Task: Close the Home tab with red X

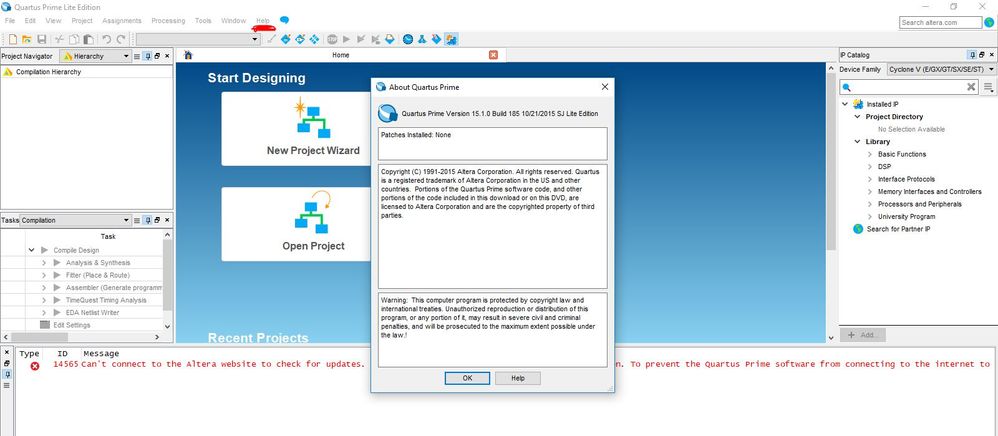Action: click(492, 55)
